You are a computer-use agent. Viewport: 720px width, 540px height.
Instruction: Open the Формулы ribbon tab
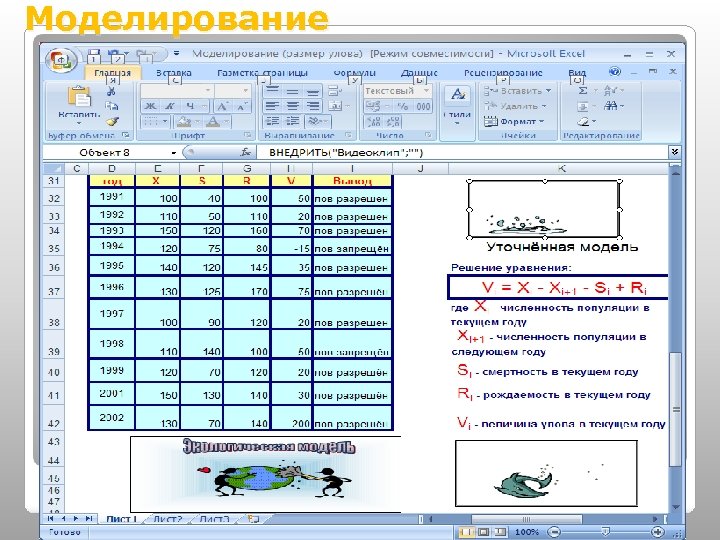pyautogui.click(x=354, y=73)
